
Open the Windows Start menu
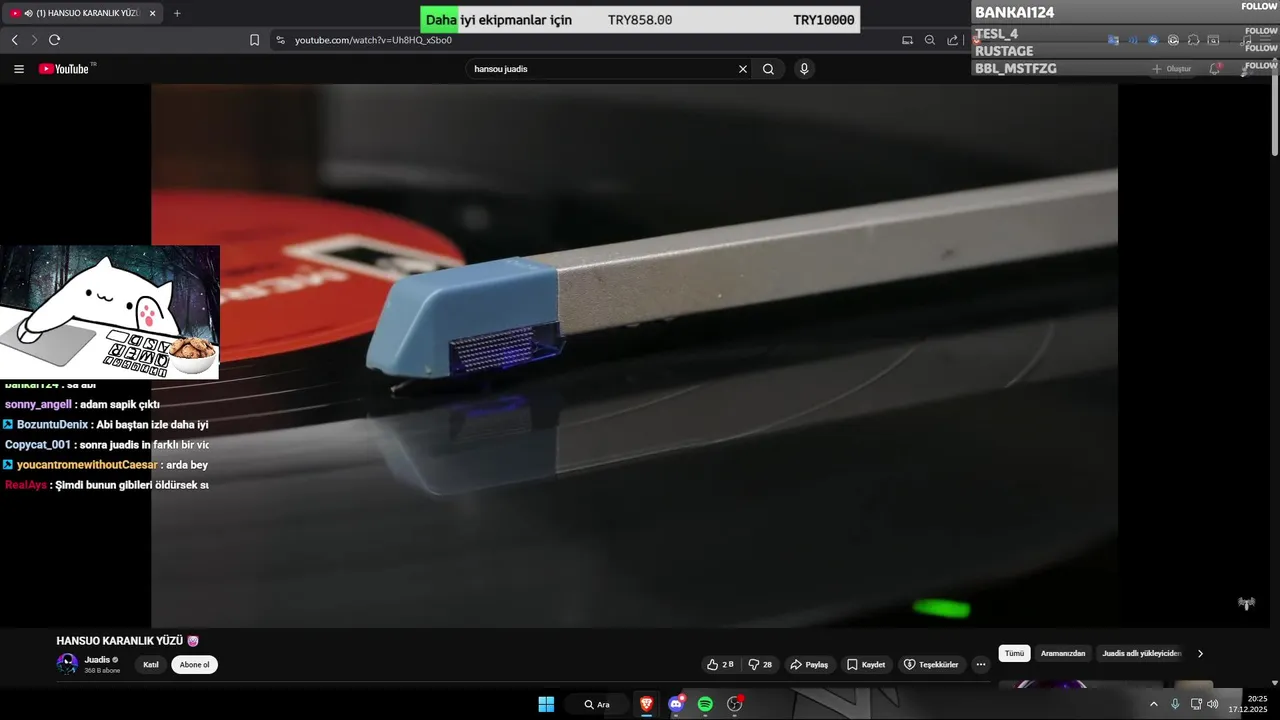click(x=546, y=704)
